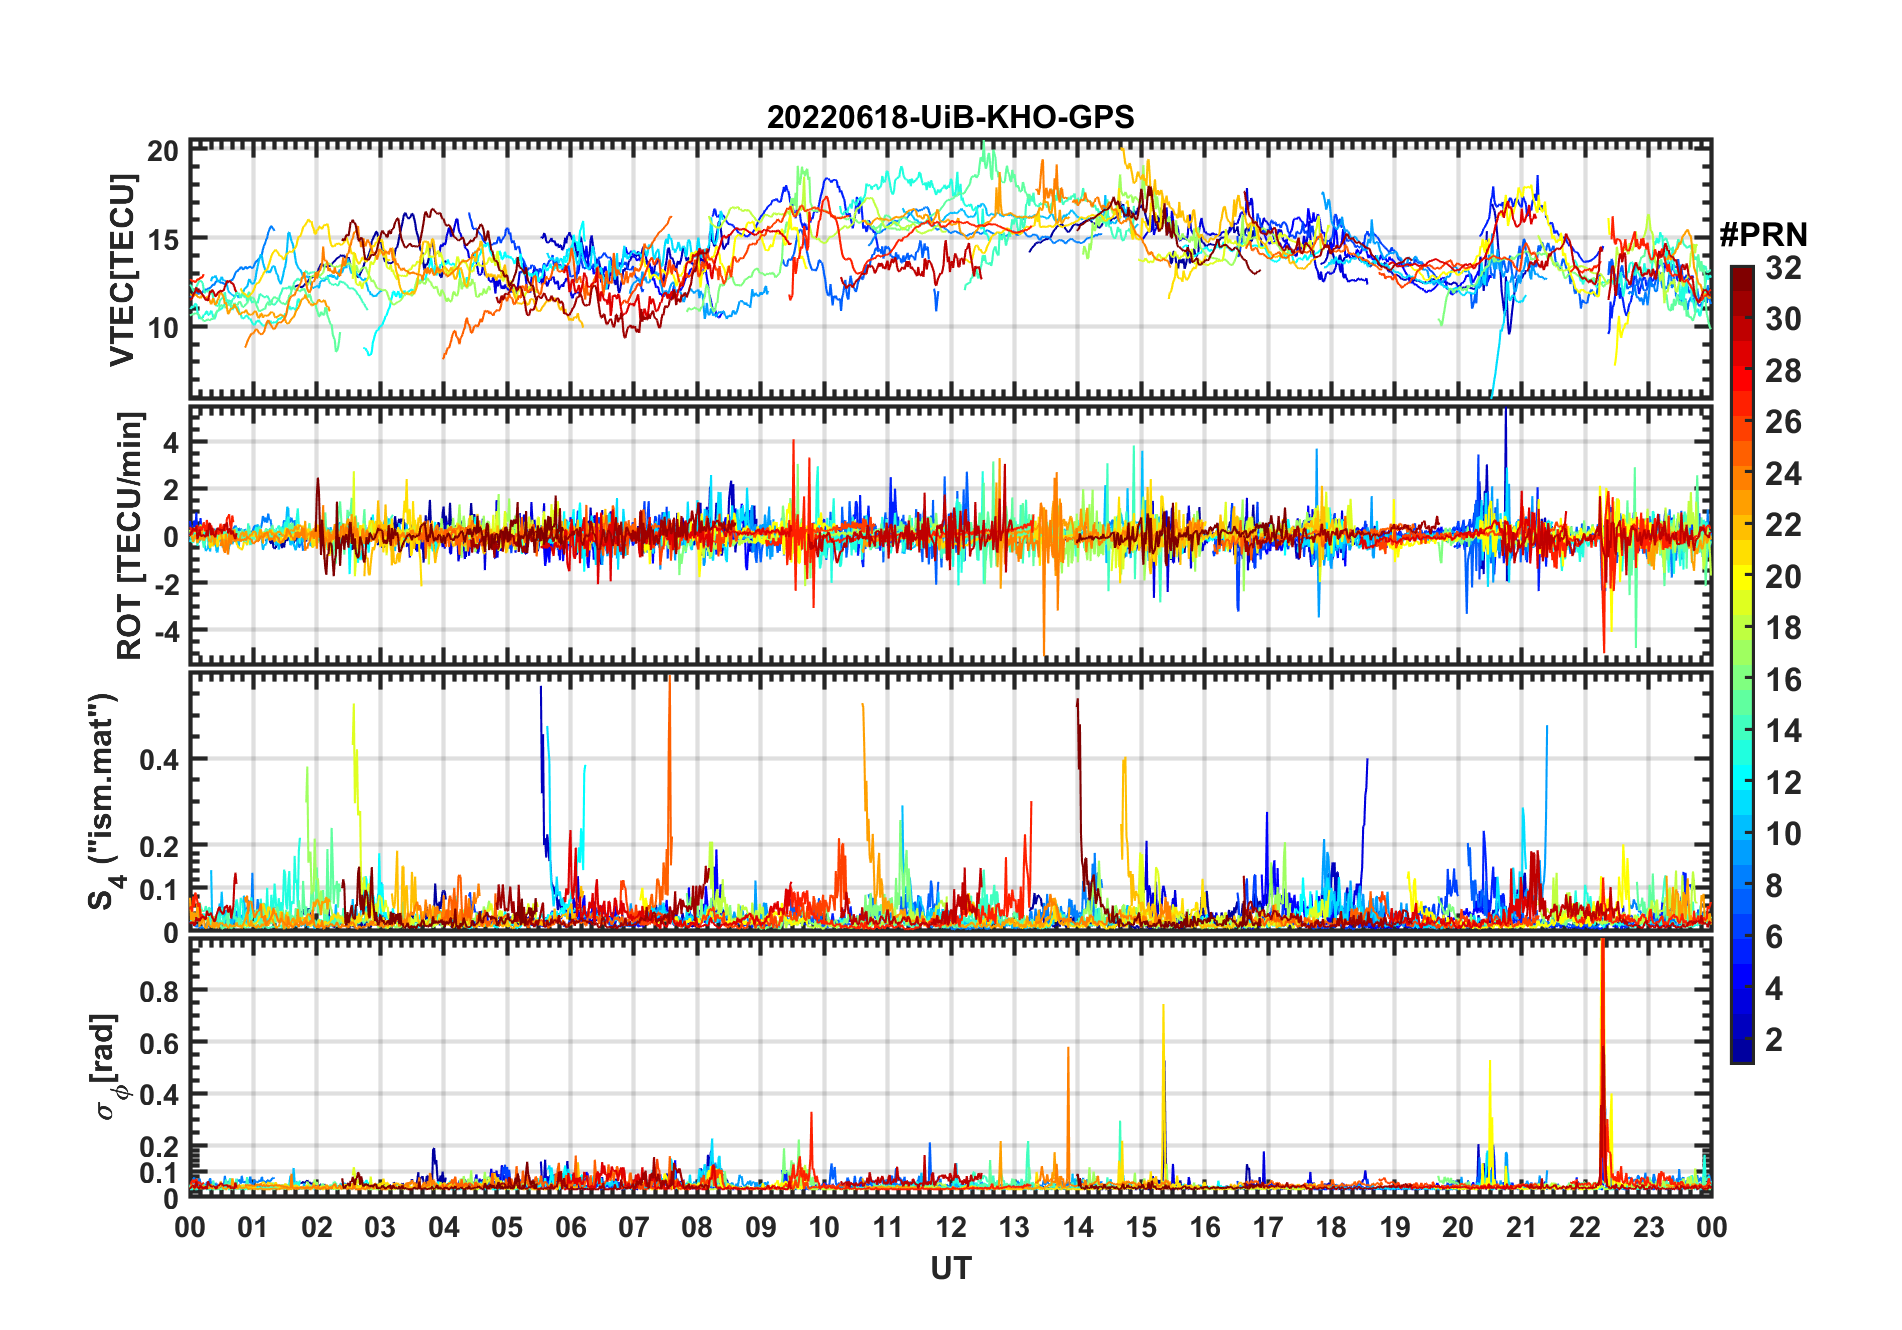Click the S4 panel plot area

(x=950, y=801)
